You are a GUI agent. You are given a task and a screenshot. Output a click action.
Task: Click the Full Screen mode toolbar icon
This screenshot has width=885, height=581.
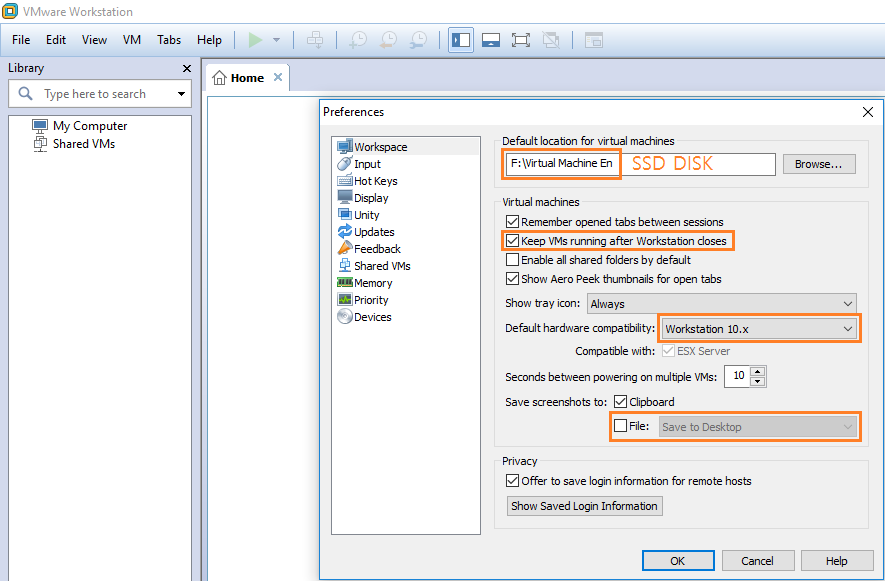[x=520, y=40]
